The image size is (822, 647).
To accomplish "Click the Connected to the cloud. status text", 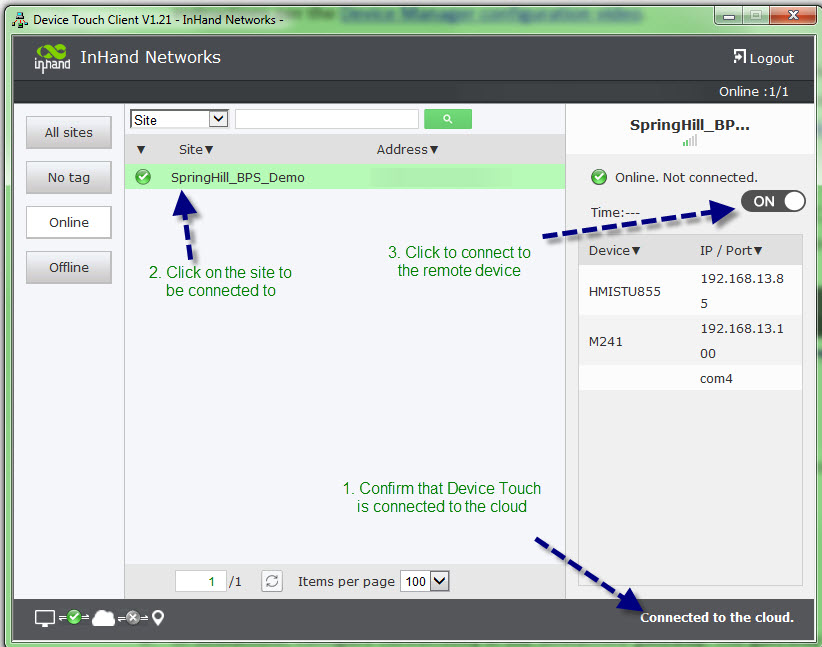I will pos(717,618).
